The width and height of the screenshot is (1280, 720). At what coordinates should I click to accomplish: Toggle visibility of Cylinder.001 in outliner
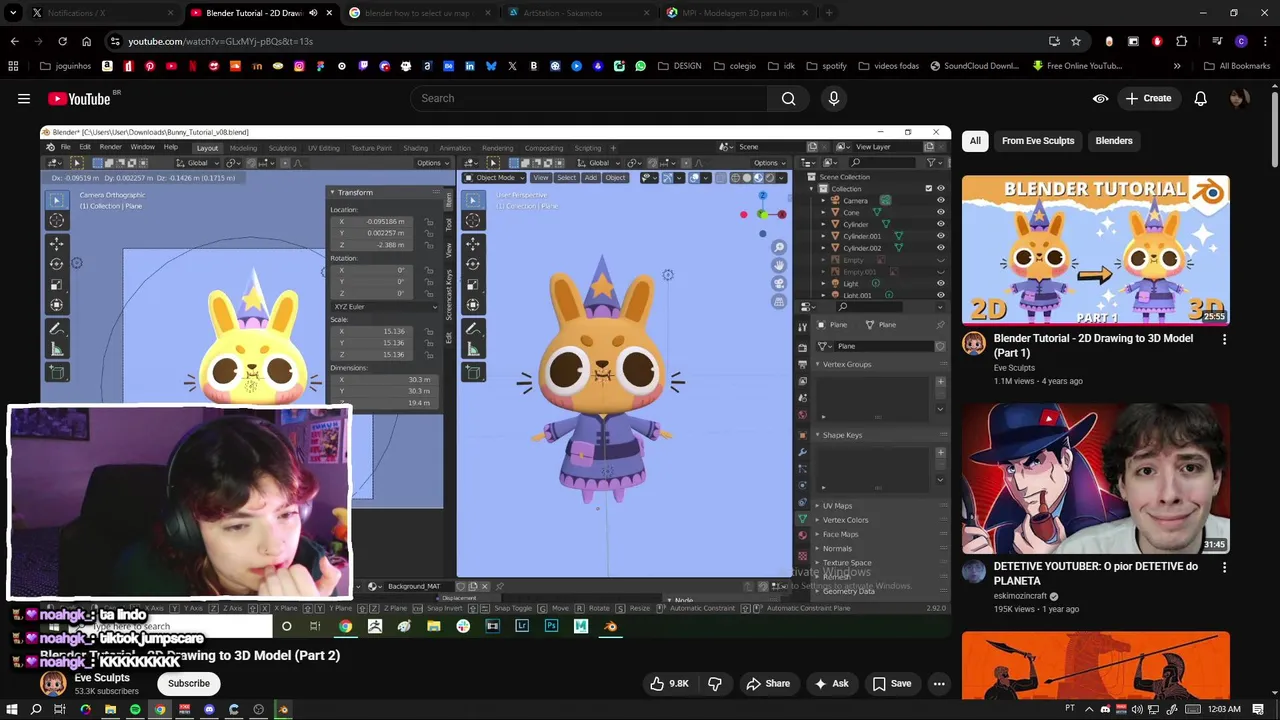[x=940, y=236]
